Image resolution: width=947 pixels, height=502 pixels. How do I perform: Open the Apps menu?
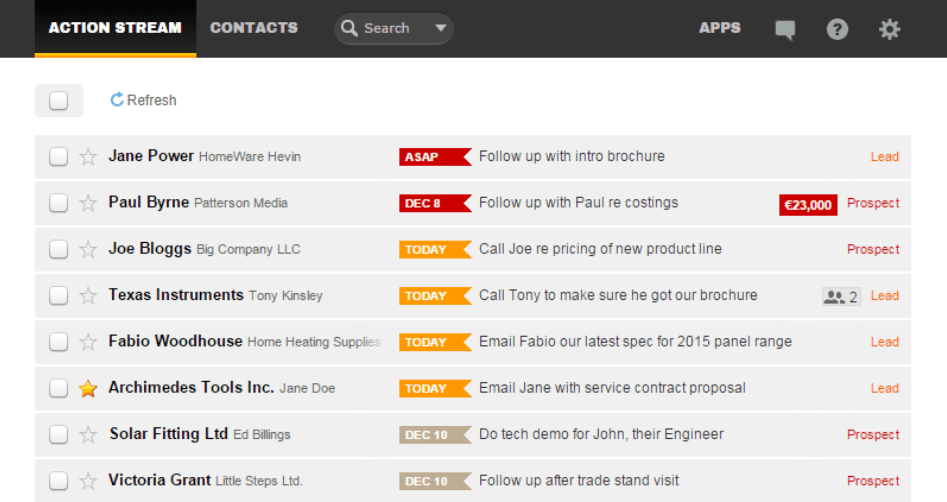point(719,28)
